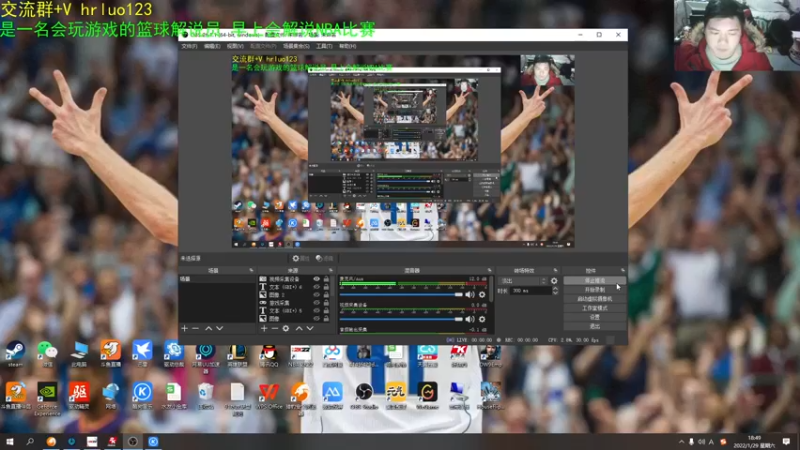Open the Recycle Bin desktop icon
Image resolution: width=800 pixels, height=450 pixels.
(205, 396)
